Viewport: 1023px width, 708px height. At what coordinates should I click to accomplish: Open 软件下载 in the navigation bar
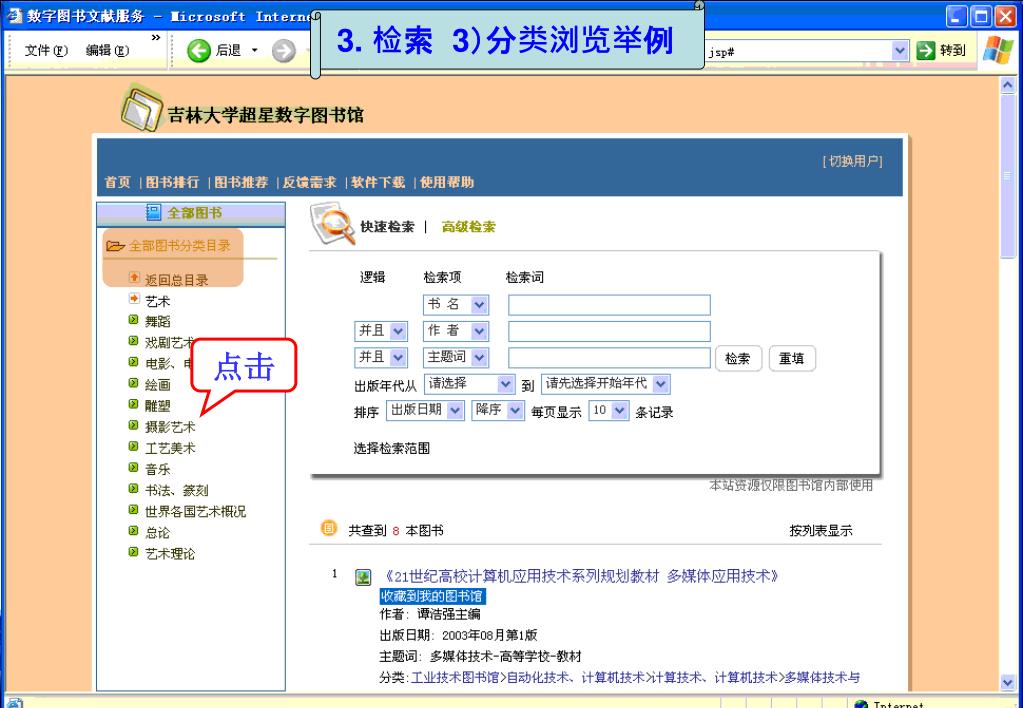pyautogui.click(x=378, y=182)
